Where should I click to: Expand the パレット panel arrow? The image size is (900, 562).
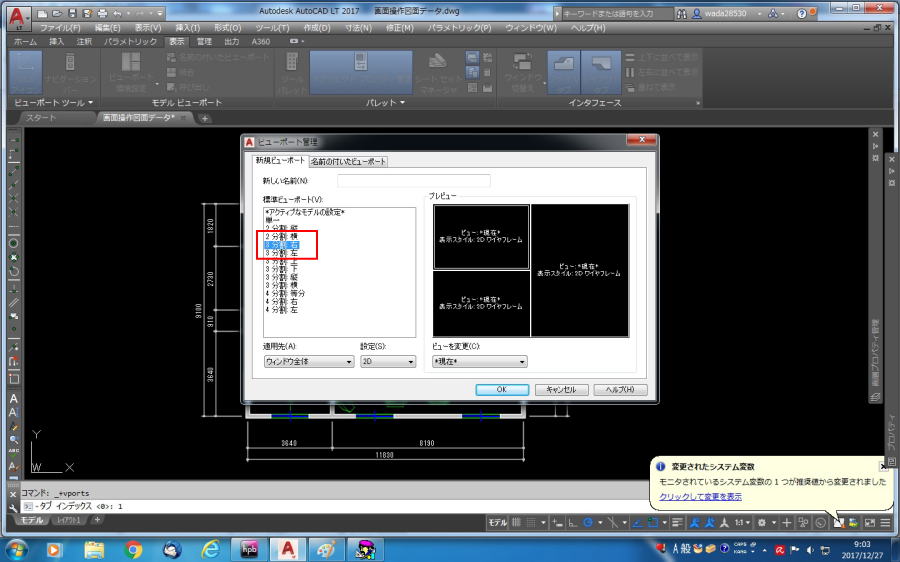(402, 103)
